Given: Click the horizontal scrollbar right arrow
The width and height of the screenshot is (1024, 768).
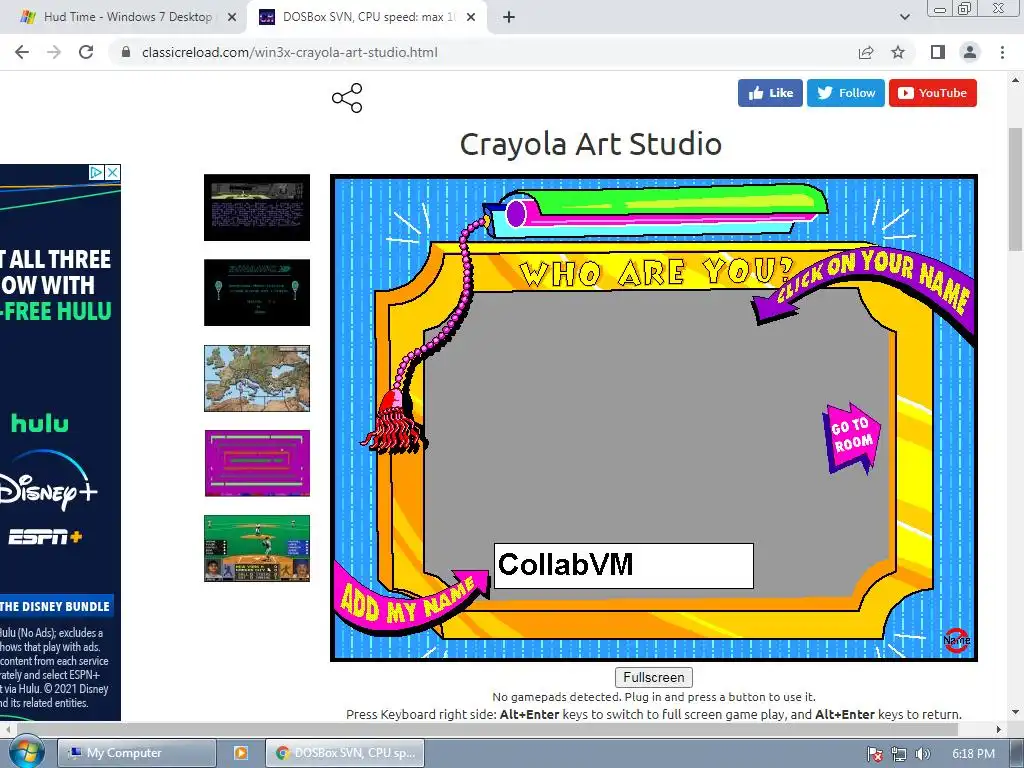Looking at the screenshot, I should click(999, 729).
